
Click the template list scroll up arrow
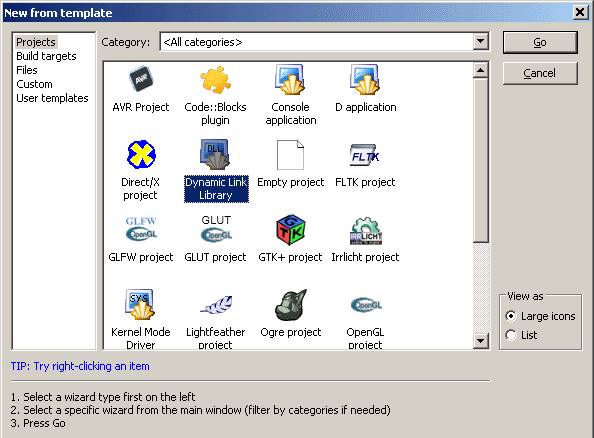point(480,70)
